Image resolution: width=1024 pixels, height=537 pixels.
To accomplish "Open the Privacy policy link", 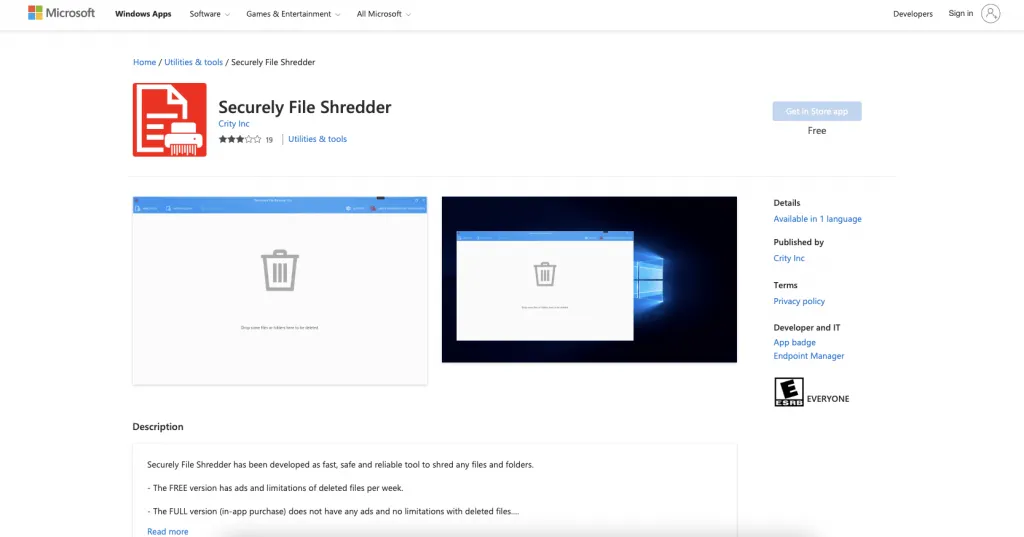I will point(799,301).
